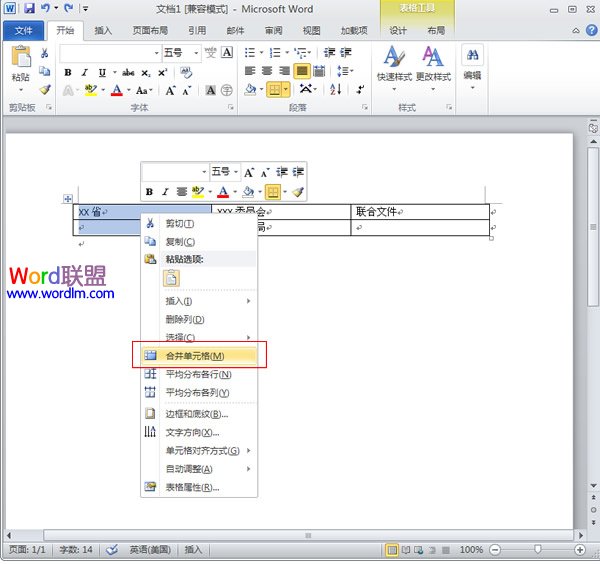Open the 文件 File tab
600x564 pixels.
23,31
